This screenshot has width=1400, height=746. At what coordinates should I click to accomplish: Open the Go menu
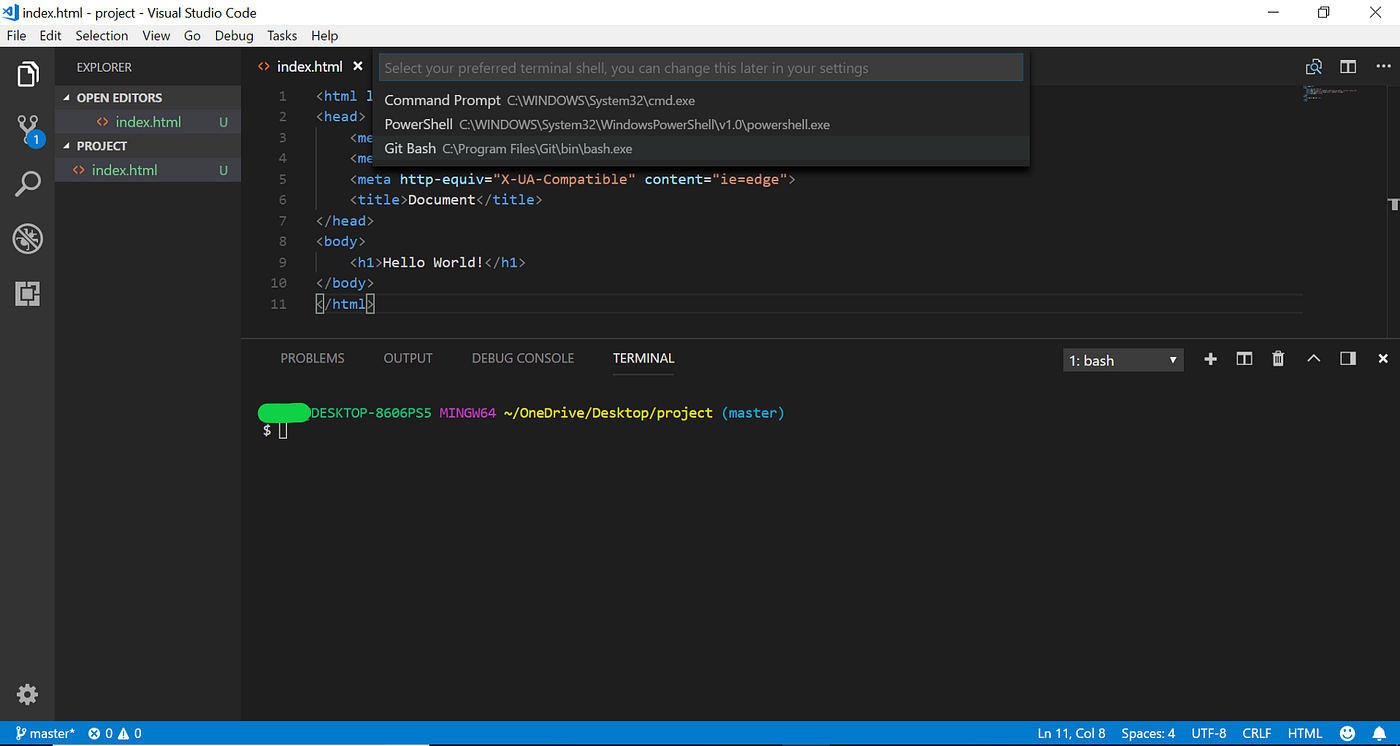(x=192, y=35)
